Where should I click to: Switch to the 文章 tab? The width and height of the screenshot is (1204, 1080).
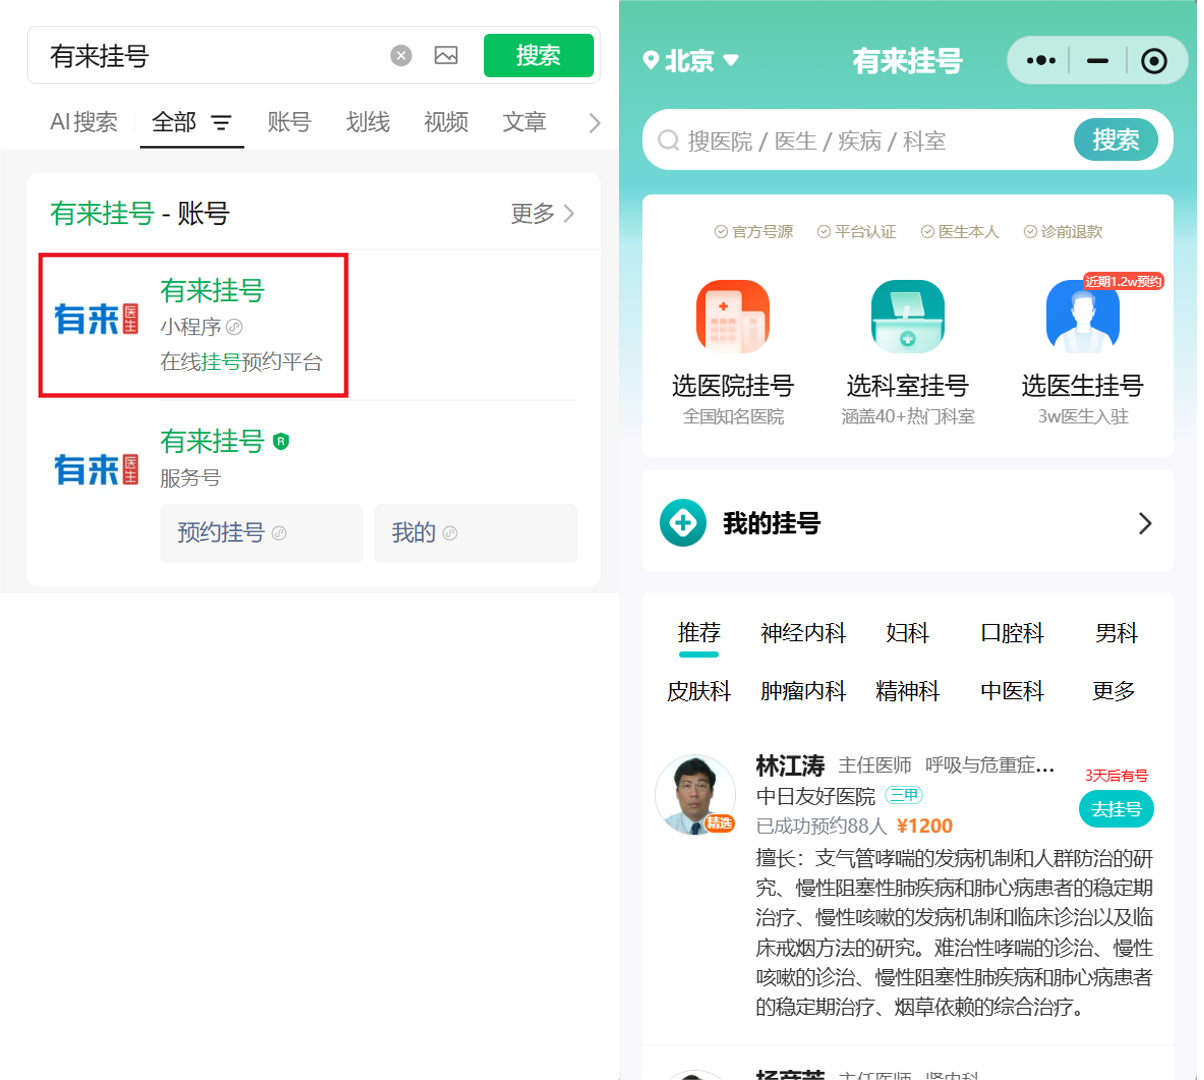[x=524, y=122]
